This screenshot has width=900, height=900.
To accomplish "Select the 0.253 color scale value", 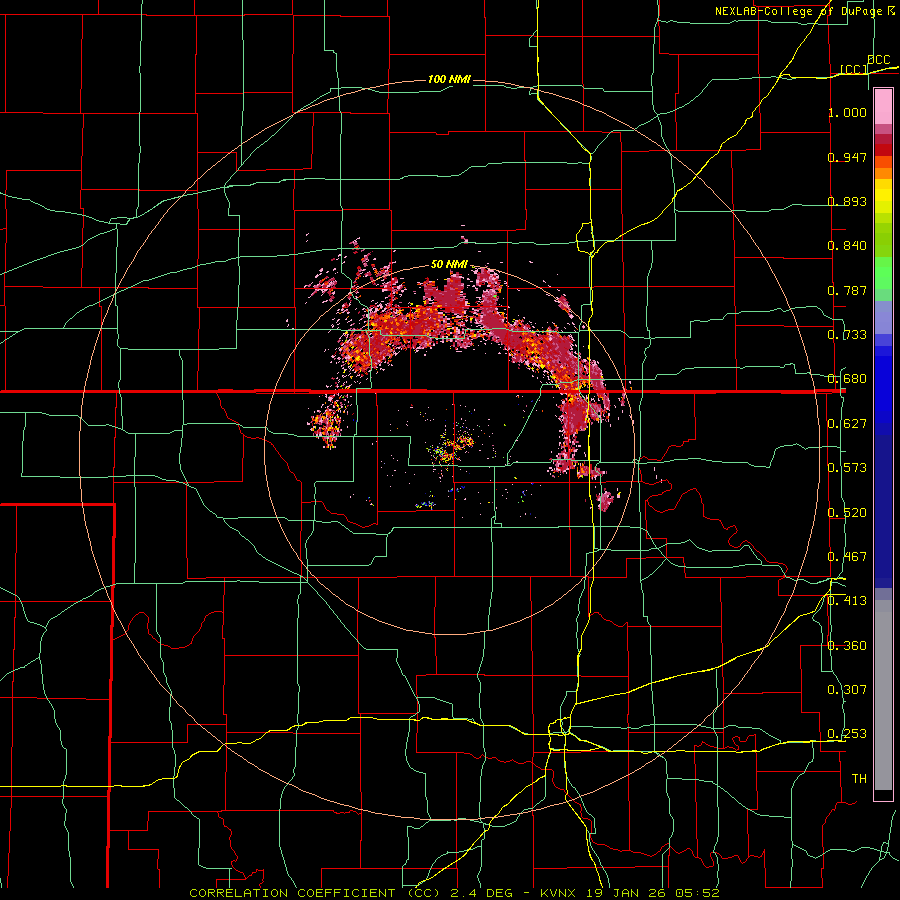I will point(847,734).
